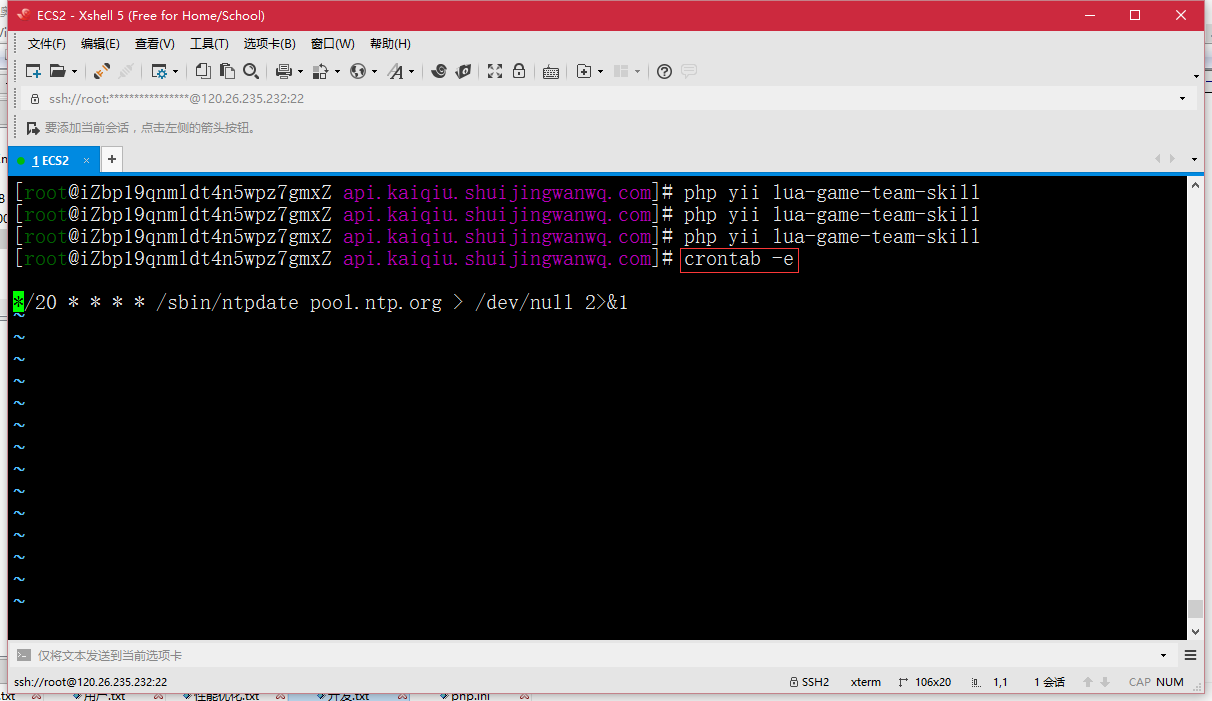The width and height of the screenshot is (1212, 701).
Task: Click the Open session folder icon
Action: [x=57, y=71]
